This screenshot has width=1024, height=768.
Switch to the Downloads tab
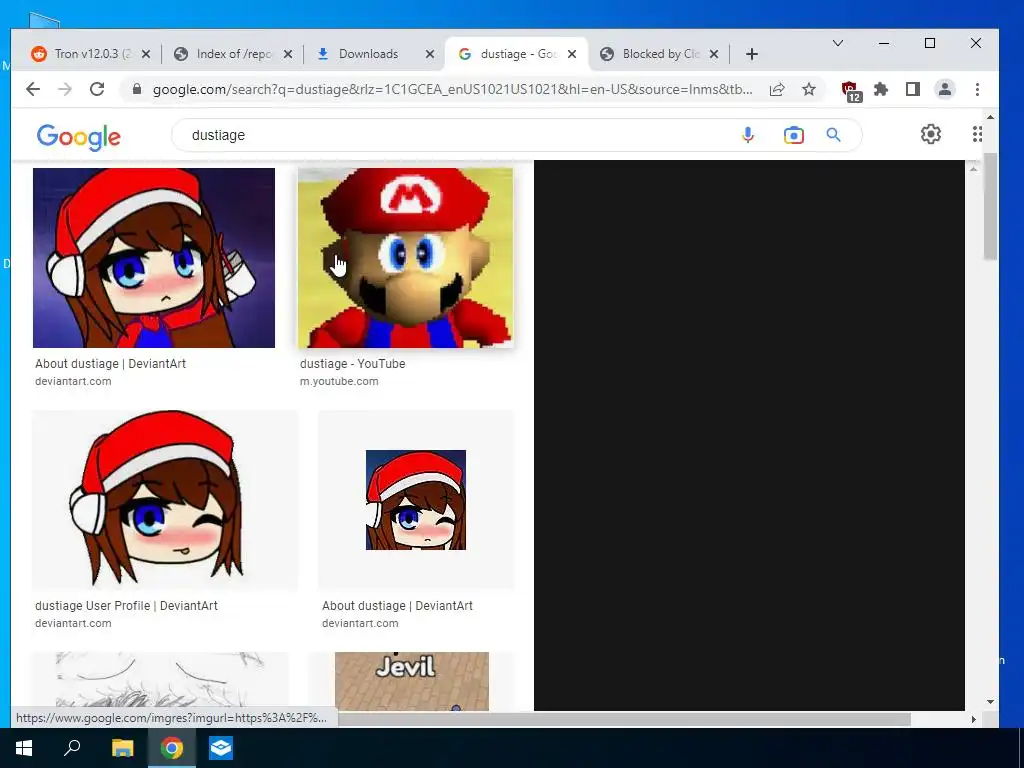368,54
